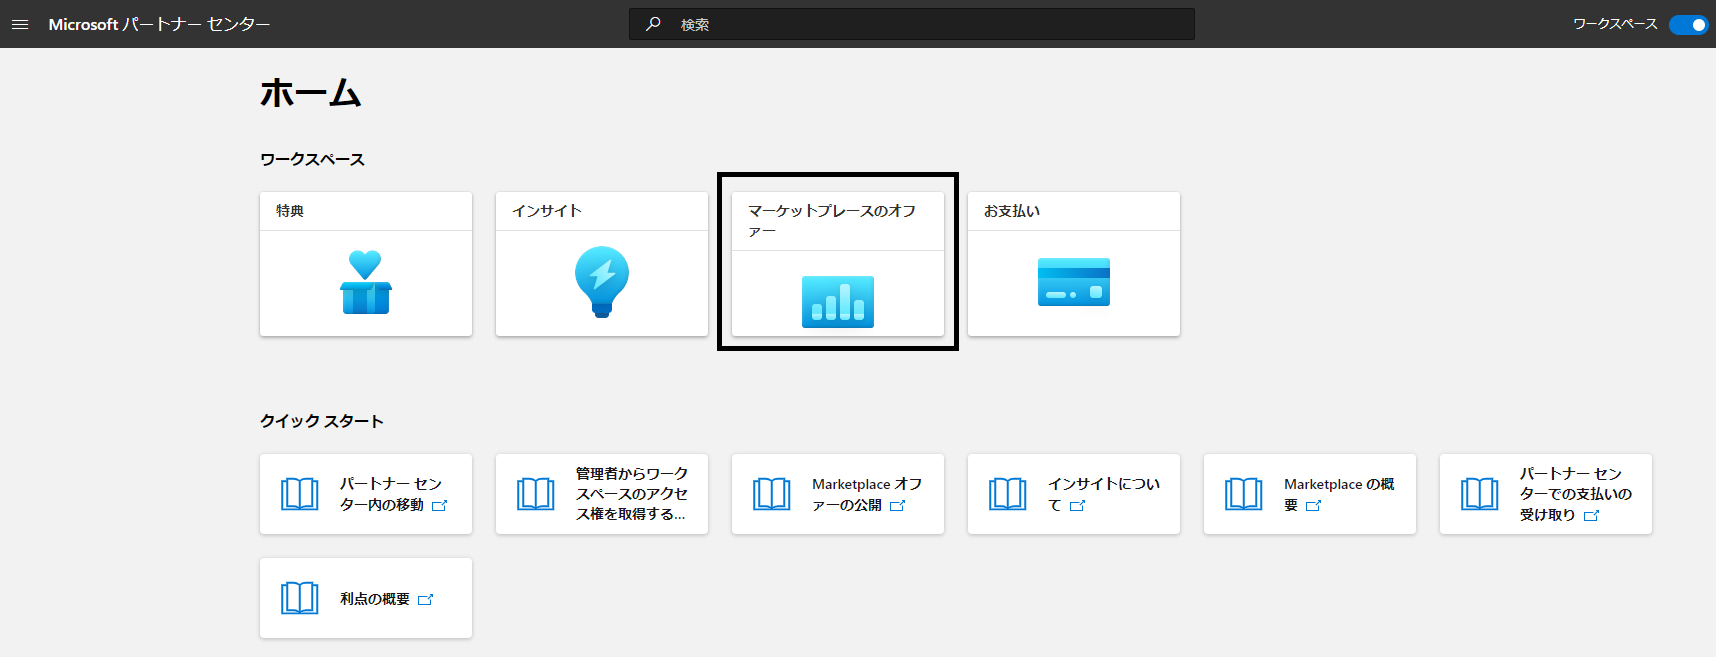Click book icon on インサイトについて card
Viewport: 1716px width, 657px height.
(x=1008, y=494)
